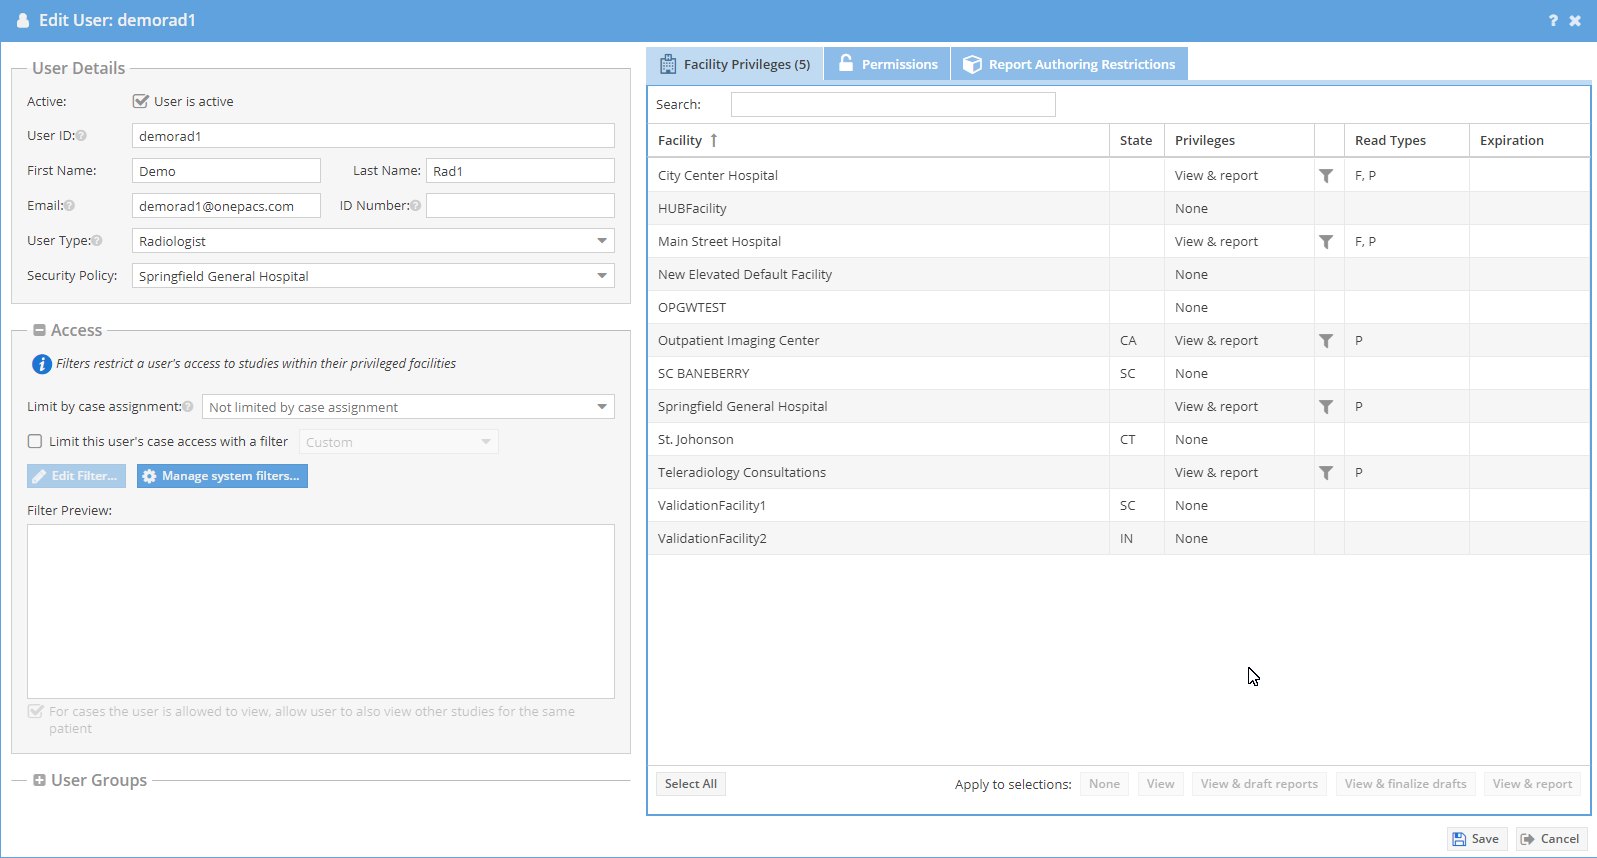Image resolution: width=1597 pixels, height=858 pixels.
Task: Save the user changes
Action: click(1477, 839)
